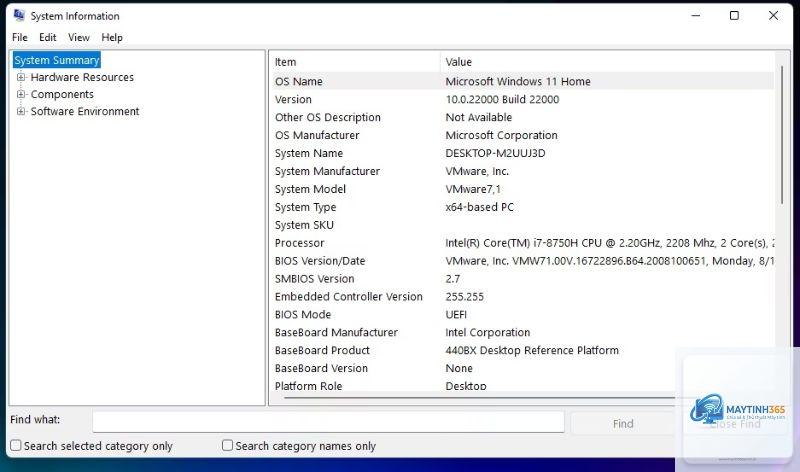Select the BIOS Mode row

pyautogui.click(x=522, y=314)
